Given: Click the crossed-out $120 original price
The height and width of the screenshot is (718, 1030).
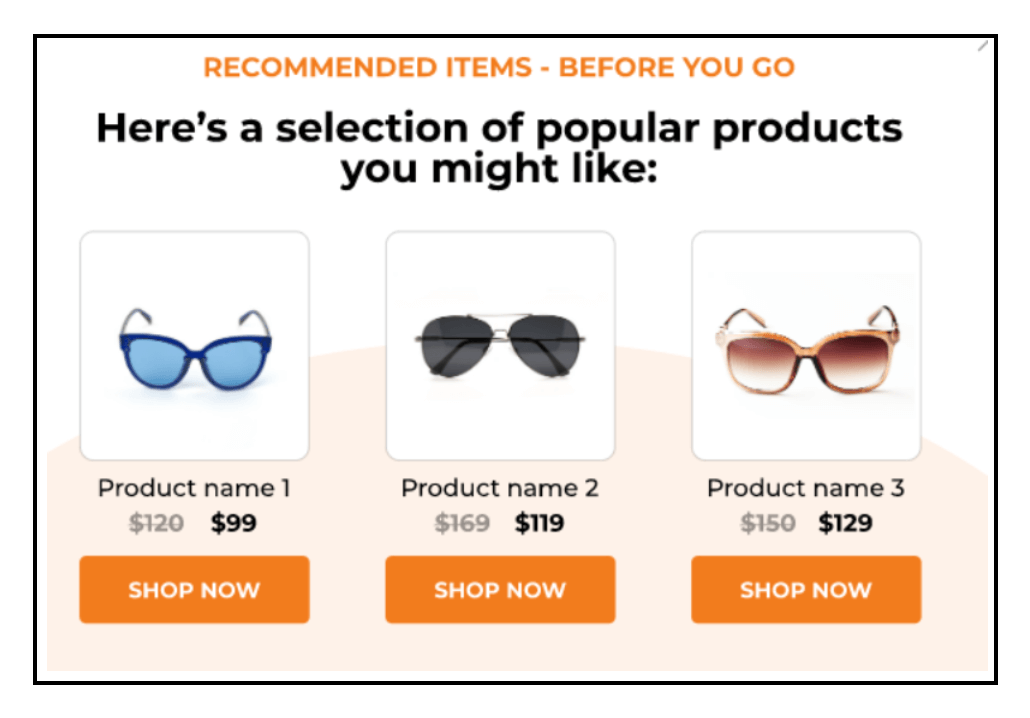Looking at the screenshot, I should coord(156,523).
